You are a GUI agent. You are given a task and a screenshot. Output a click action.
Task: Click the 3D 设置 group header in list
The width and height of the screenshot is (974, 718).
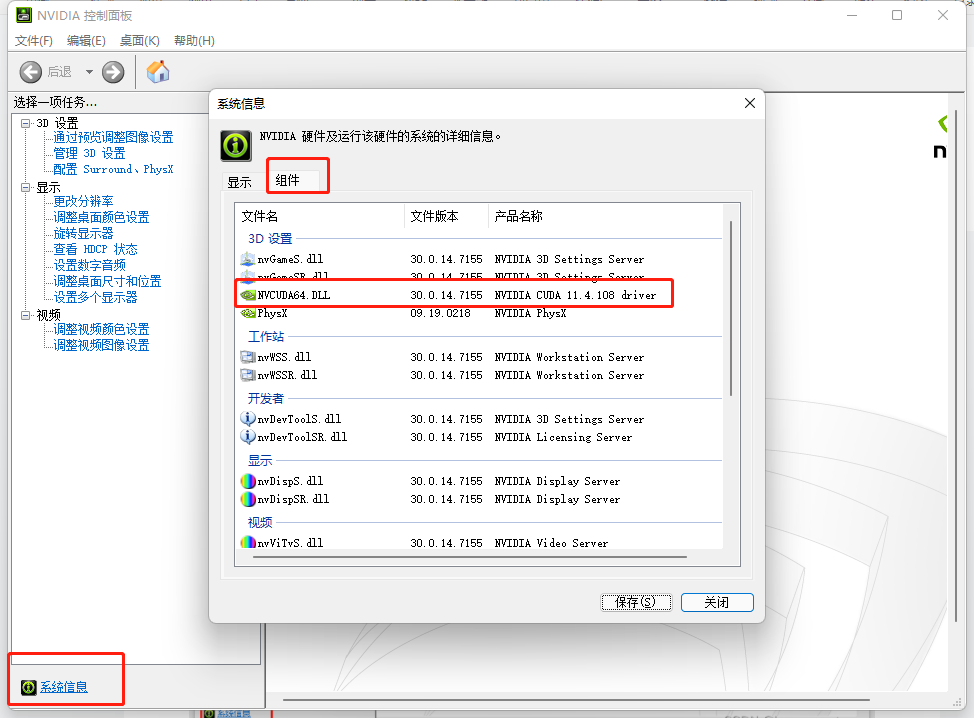click(270, 239)
